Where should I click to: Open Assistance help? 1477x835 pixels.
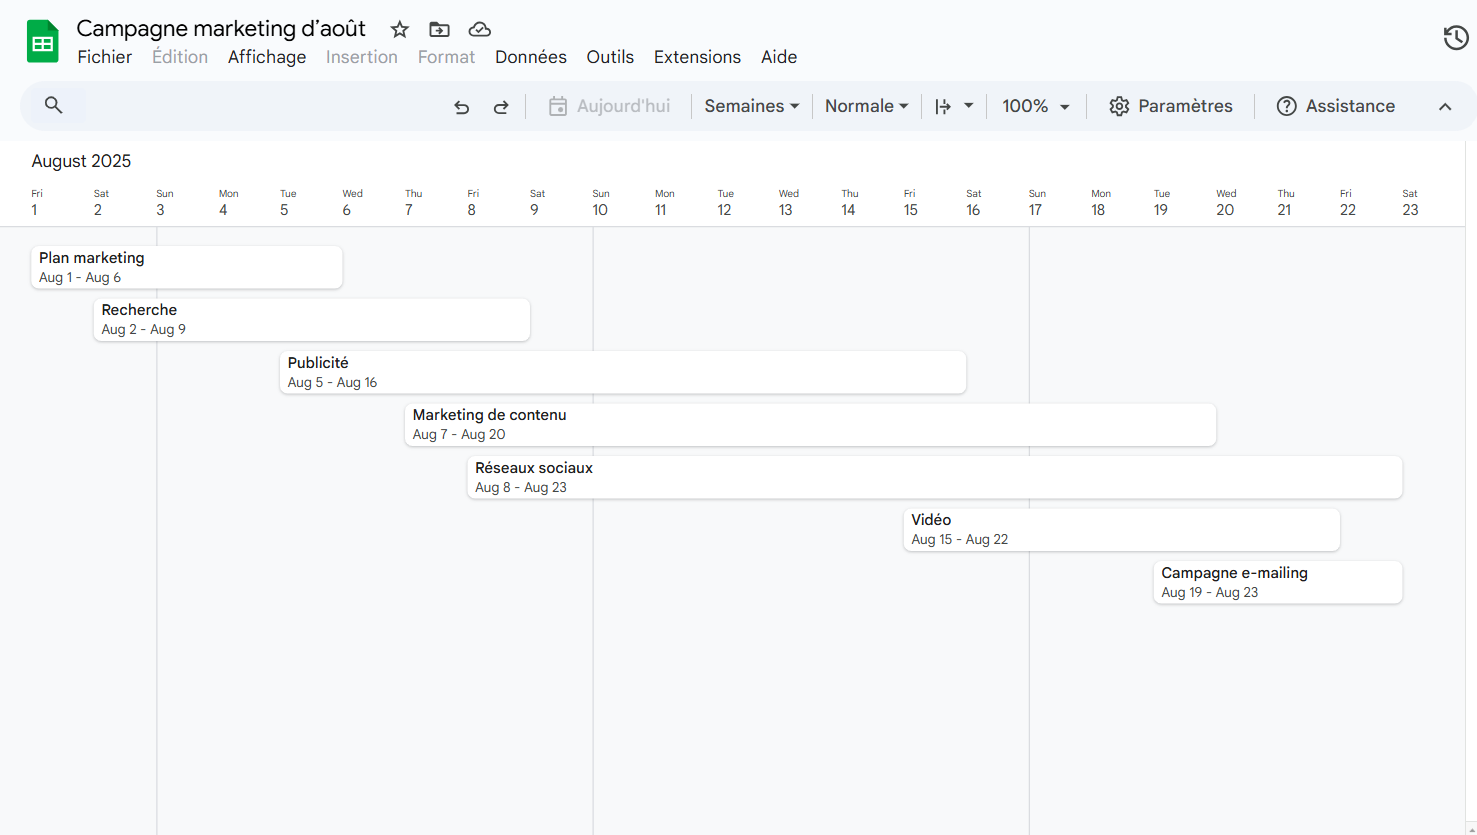pyautogui.click(x=1335, y=106)
